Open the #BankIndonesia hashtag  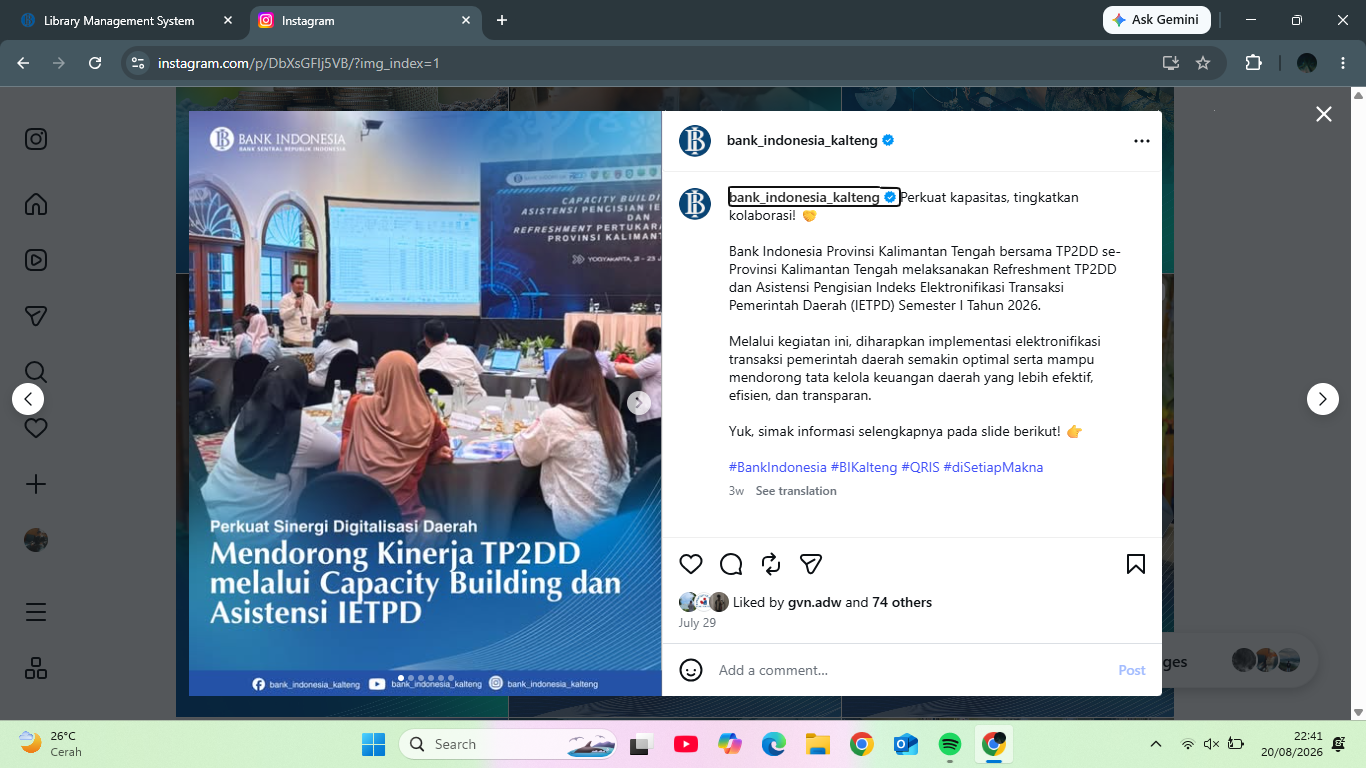tap(778, 467)
